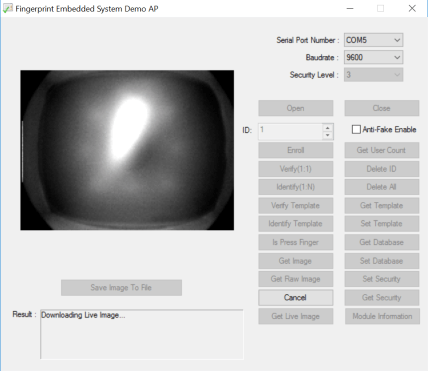
Task: Click the app icon in title bar
Action: (8, 9)
